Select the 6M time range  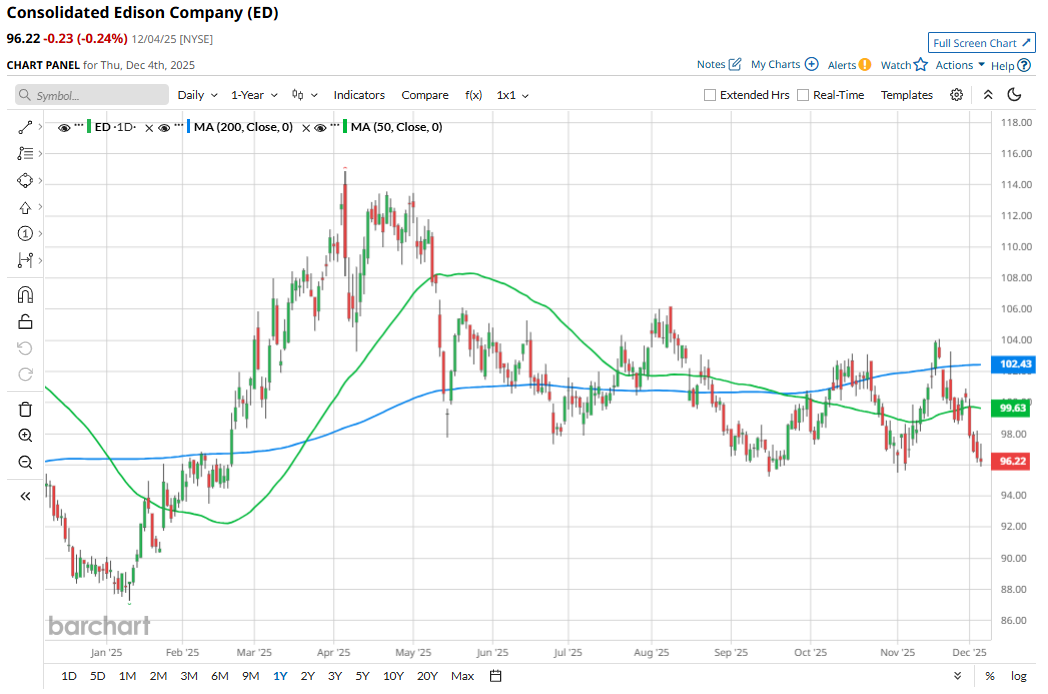click(x=219, y=676)
